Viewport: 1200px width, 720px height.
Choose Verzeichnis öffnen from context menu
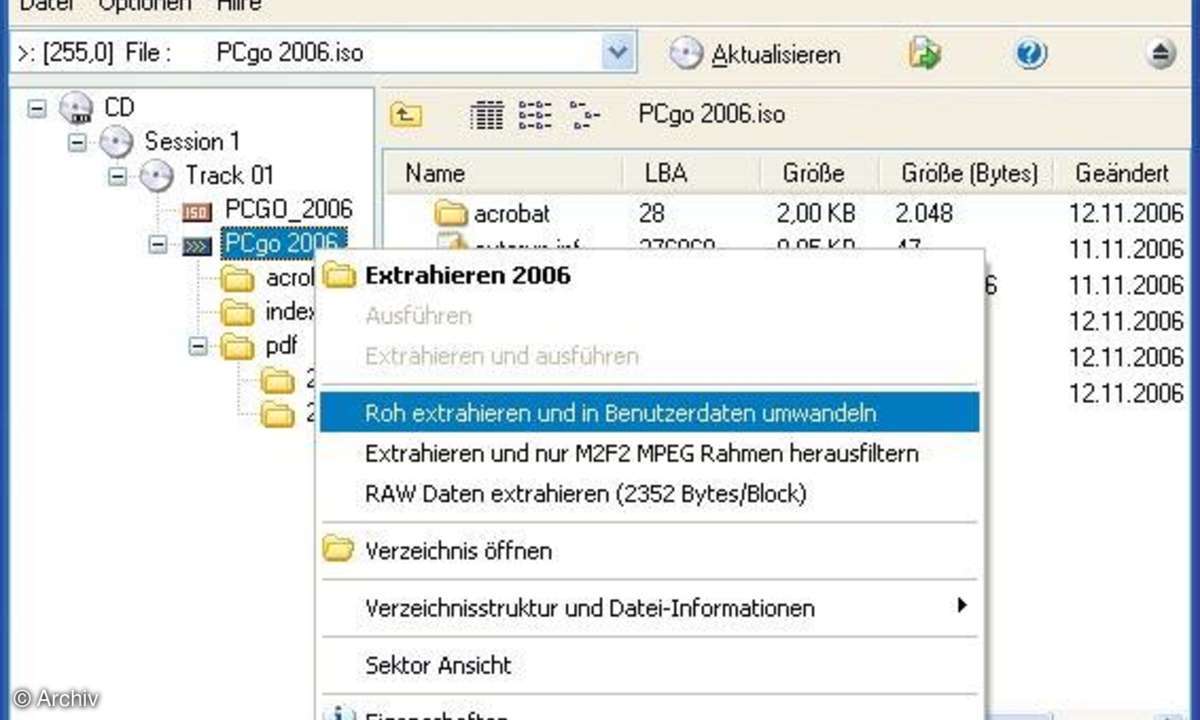pos(648,550)
